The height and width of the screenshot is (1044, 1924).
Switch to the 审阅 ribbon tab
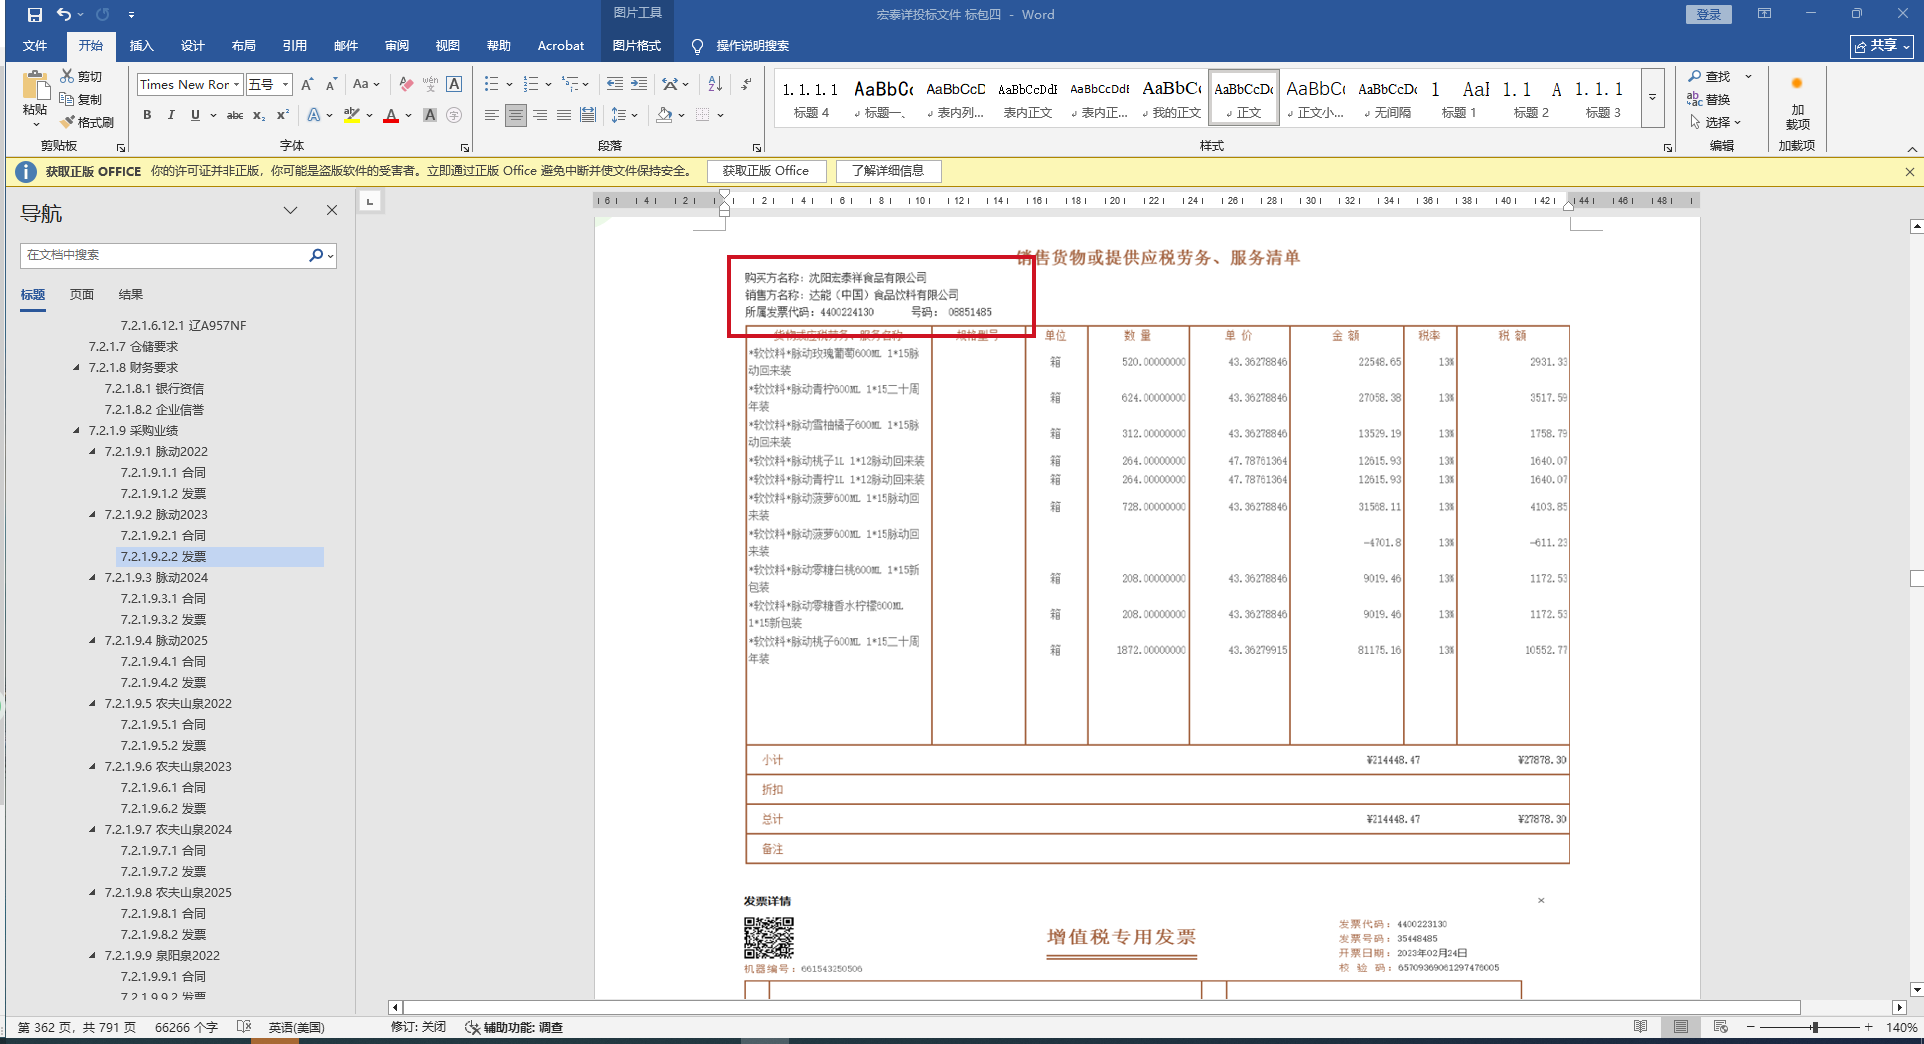397,46
